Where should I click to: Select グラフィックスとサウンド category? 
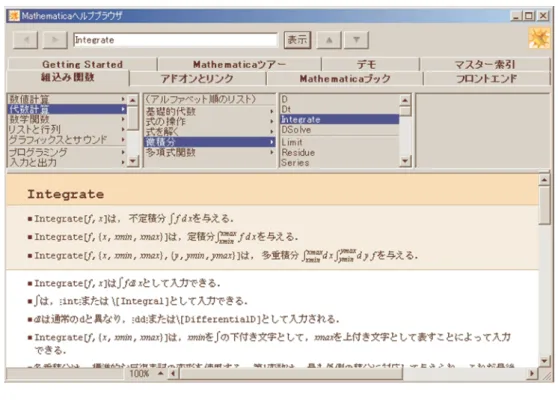[67, 139]
